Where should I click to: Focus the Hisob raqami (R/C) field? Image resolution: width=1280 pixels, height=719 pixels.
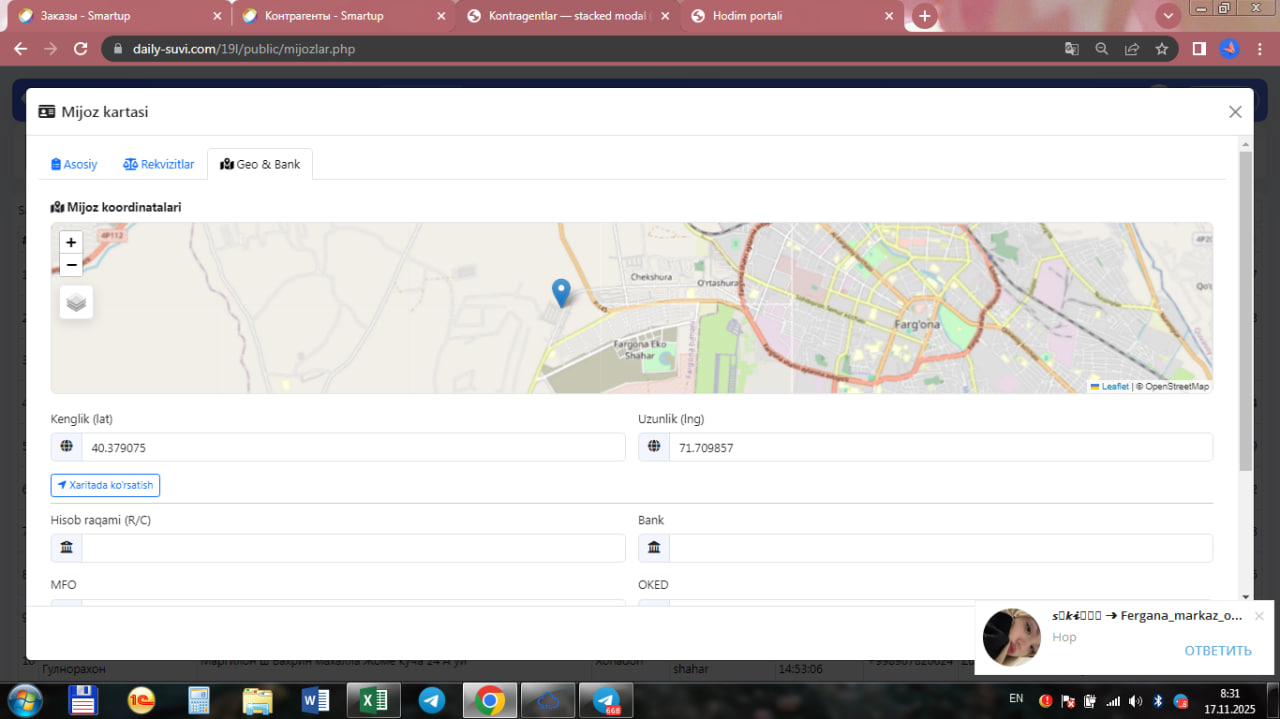(352, 548)
